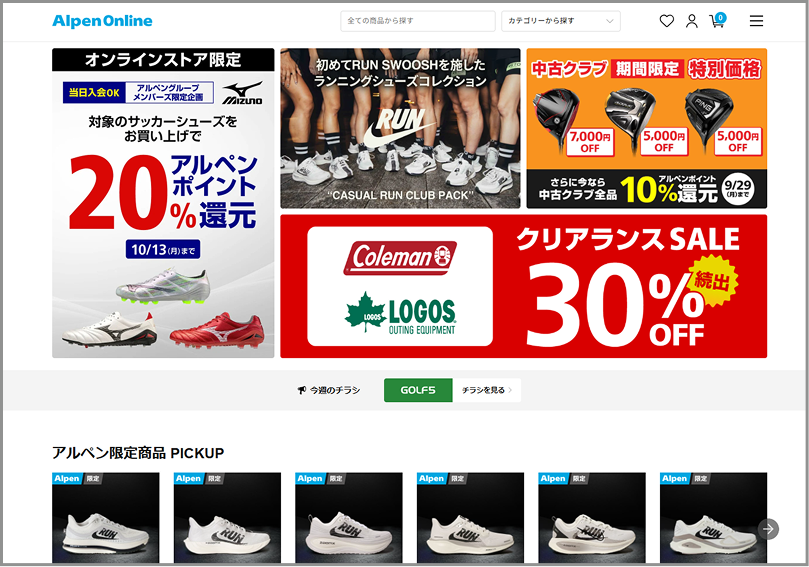
Task: Select the fifth Alpen限定 shoe thumbnail
Action: (x=592, y=518)
